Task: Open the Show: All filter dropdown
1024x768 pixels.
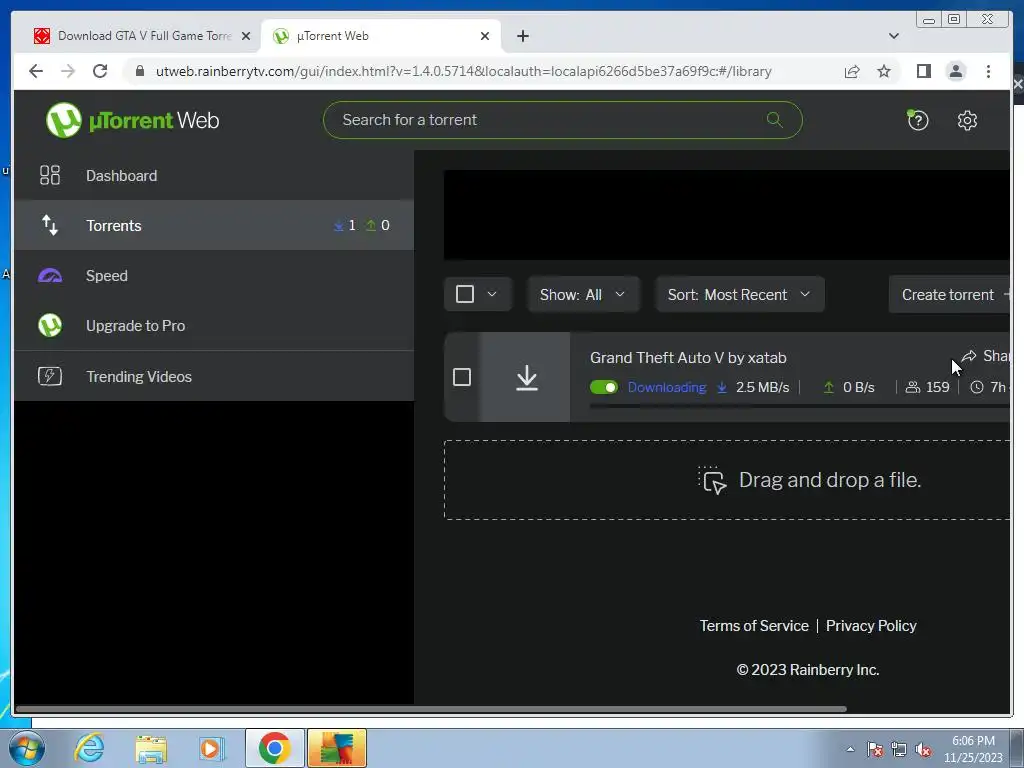Action: [583, 295]
